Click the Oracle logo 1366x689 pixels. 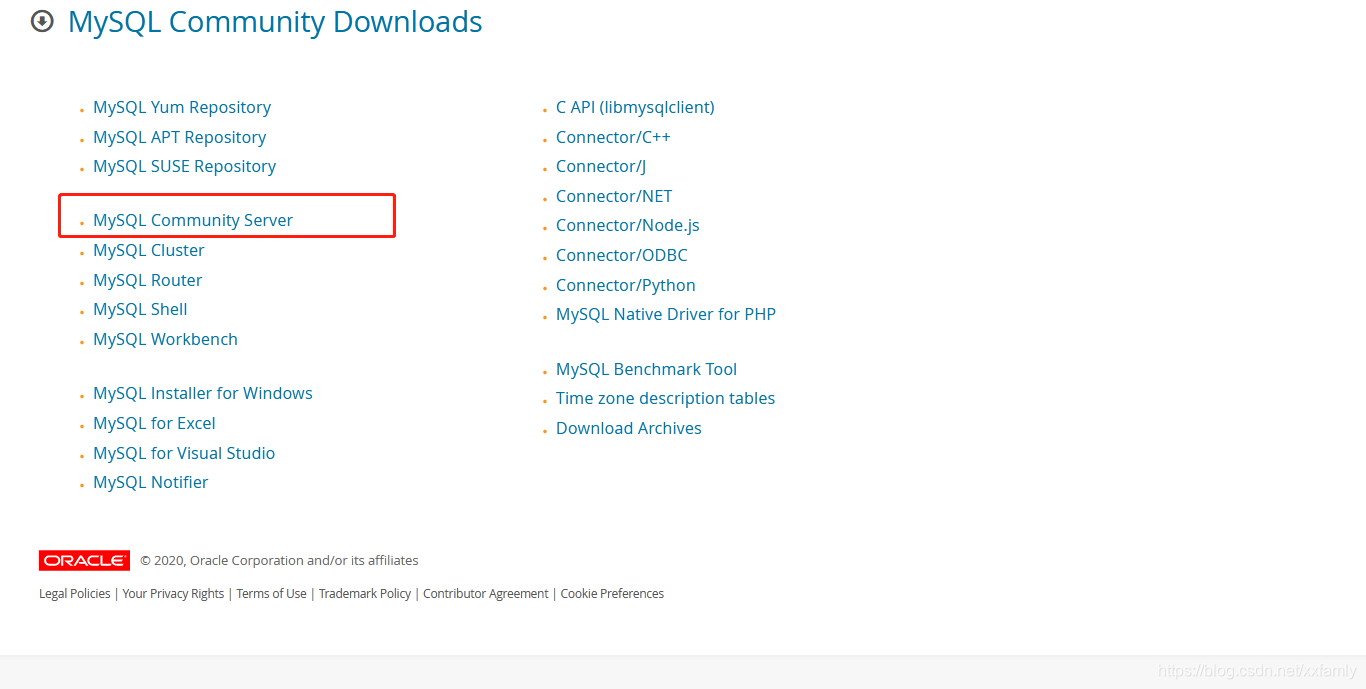(84, 560)
